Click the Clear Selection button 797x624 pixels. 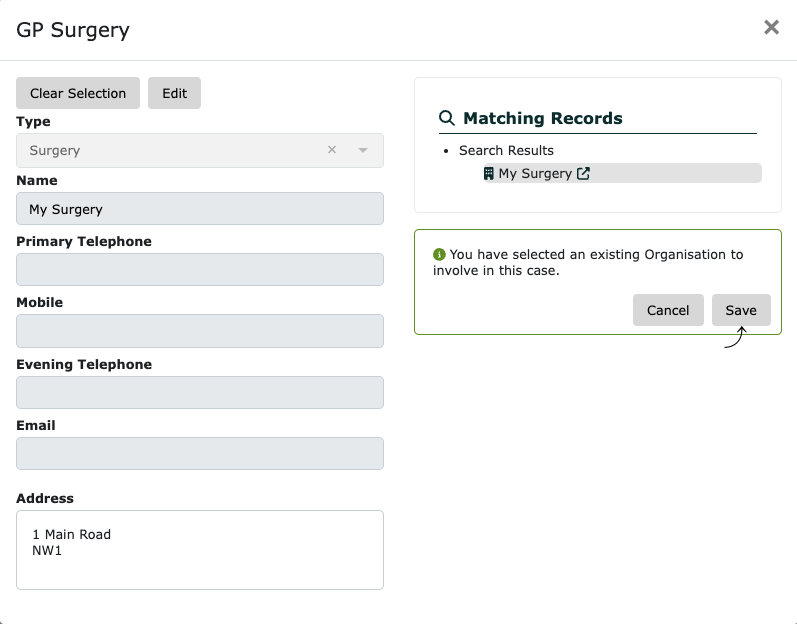78,93
